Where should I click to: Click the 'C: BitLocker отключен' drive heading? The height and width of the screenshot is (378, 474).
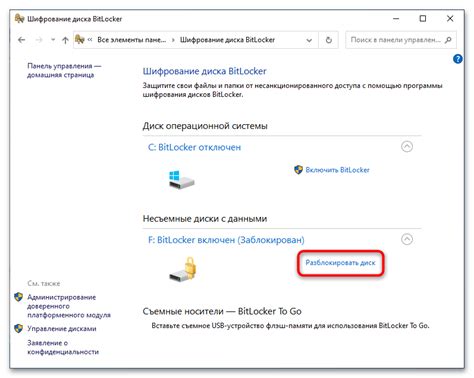(x=194, y=147)
